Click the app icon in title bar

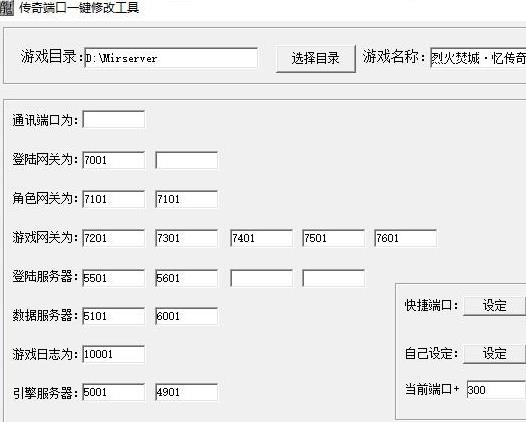point(7,8)
